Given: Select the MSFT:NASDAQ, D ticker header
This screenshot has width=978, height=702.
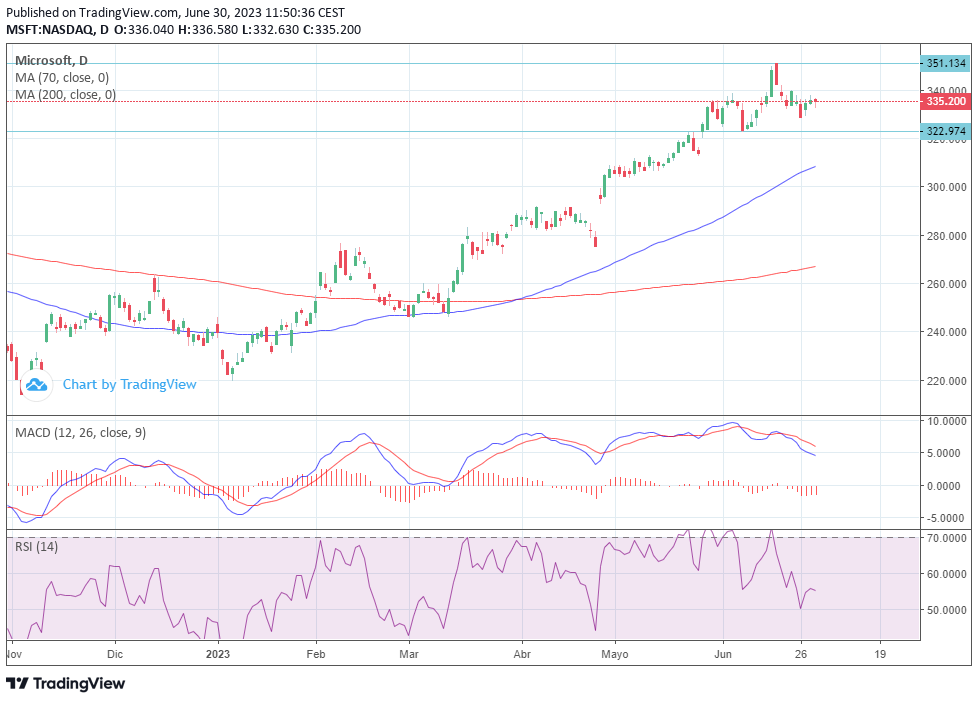Looking at the screenshot, I should click(x=57, y=29).
